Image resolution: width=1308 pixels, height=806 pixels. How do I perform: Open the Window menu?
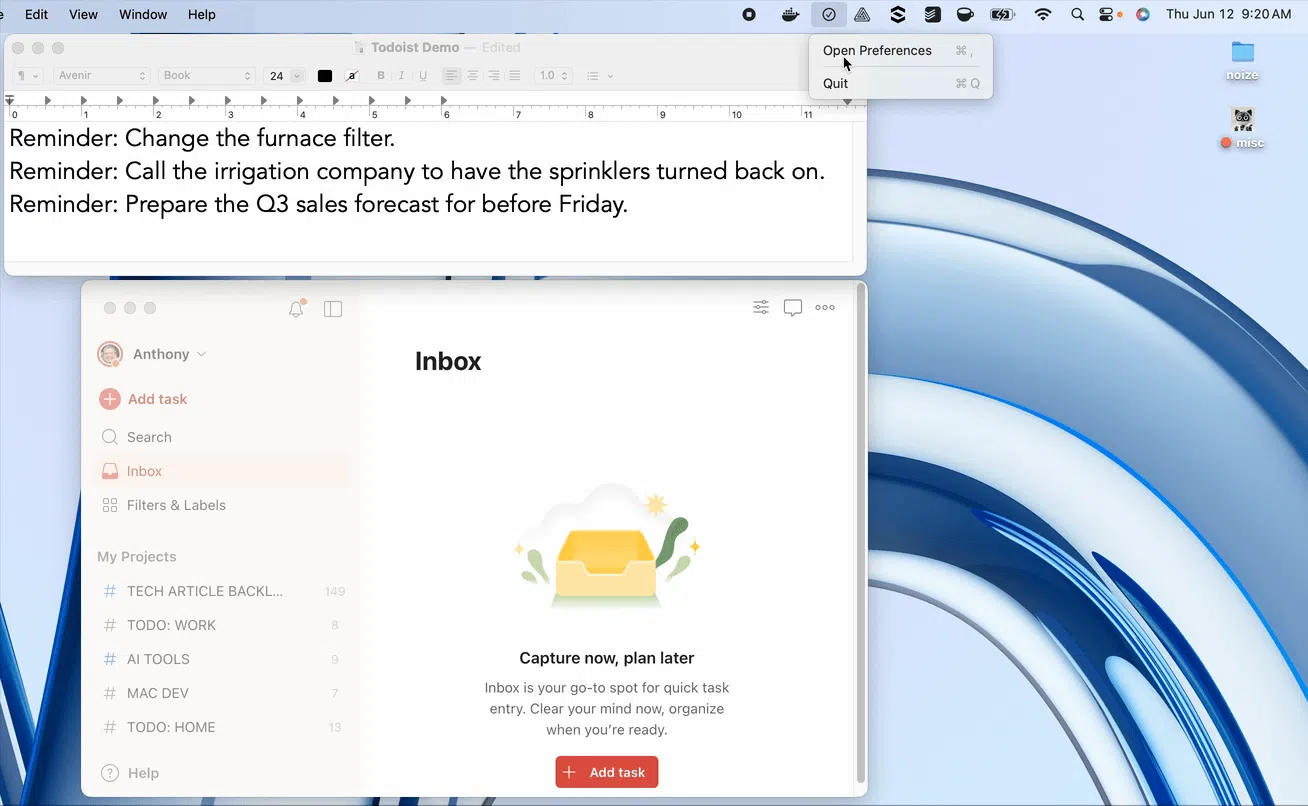(x=143, y=14)
